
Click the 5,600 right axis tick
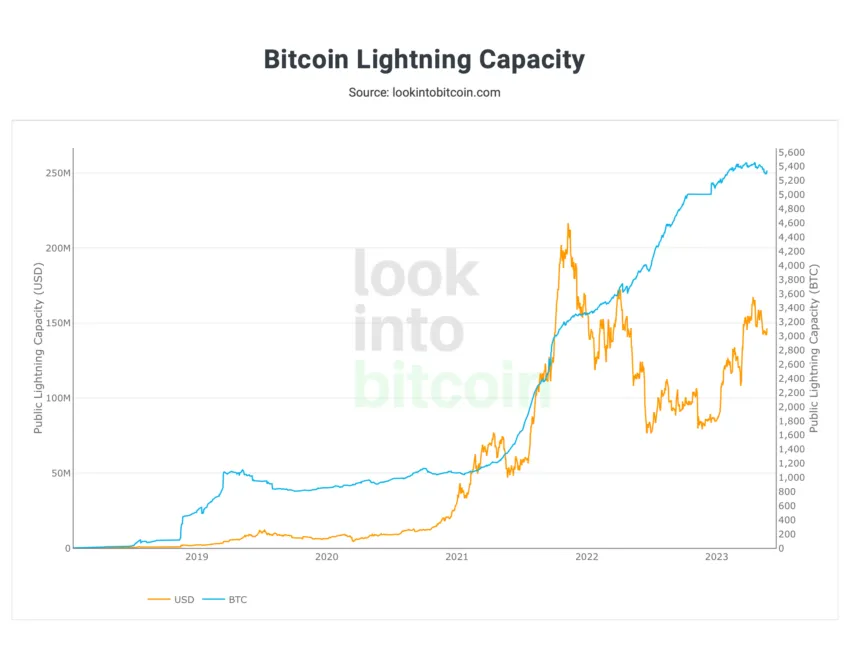791,152
